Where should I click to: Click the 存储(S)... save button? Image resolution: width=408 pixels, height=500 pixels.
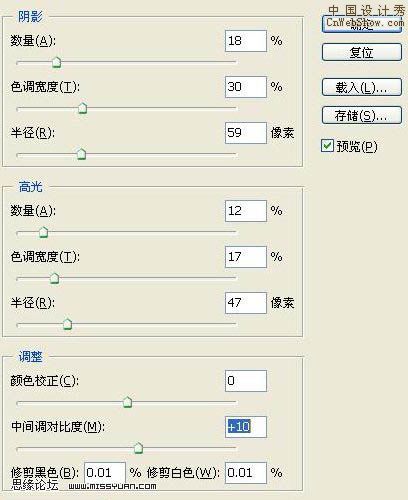[x=362, y=115]
